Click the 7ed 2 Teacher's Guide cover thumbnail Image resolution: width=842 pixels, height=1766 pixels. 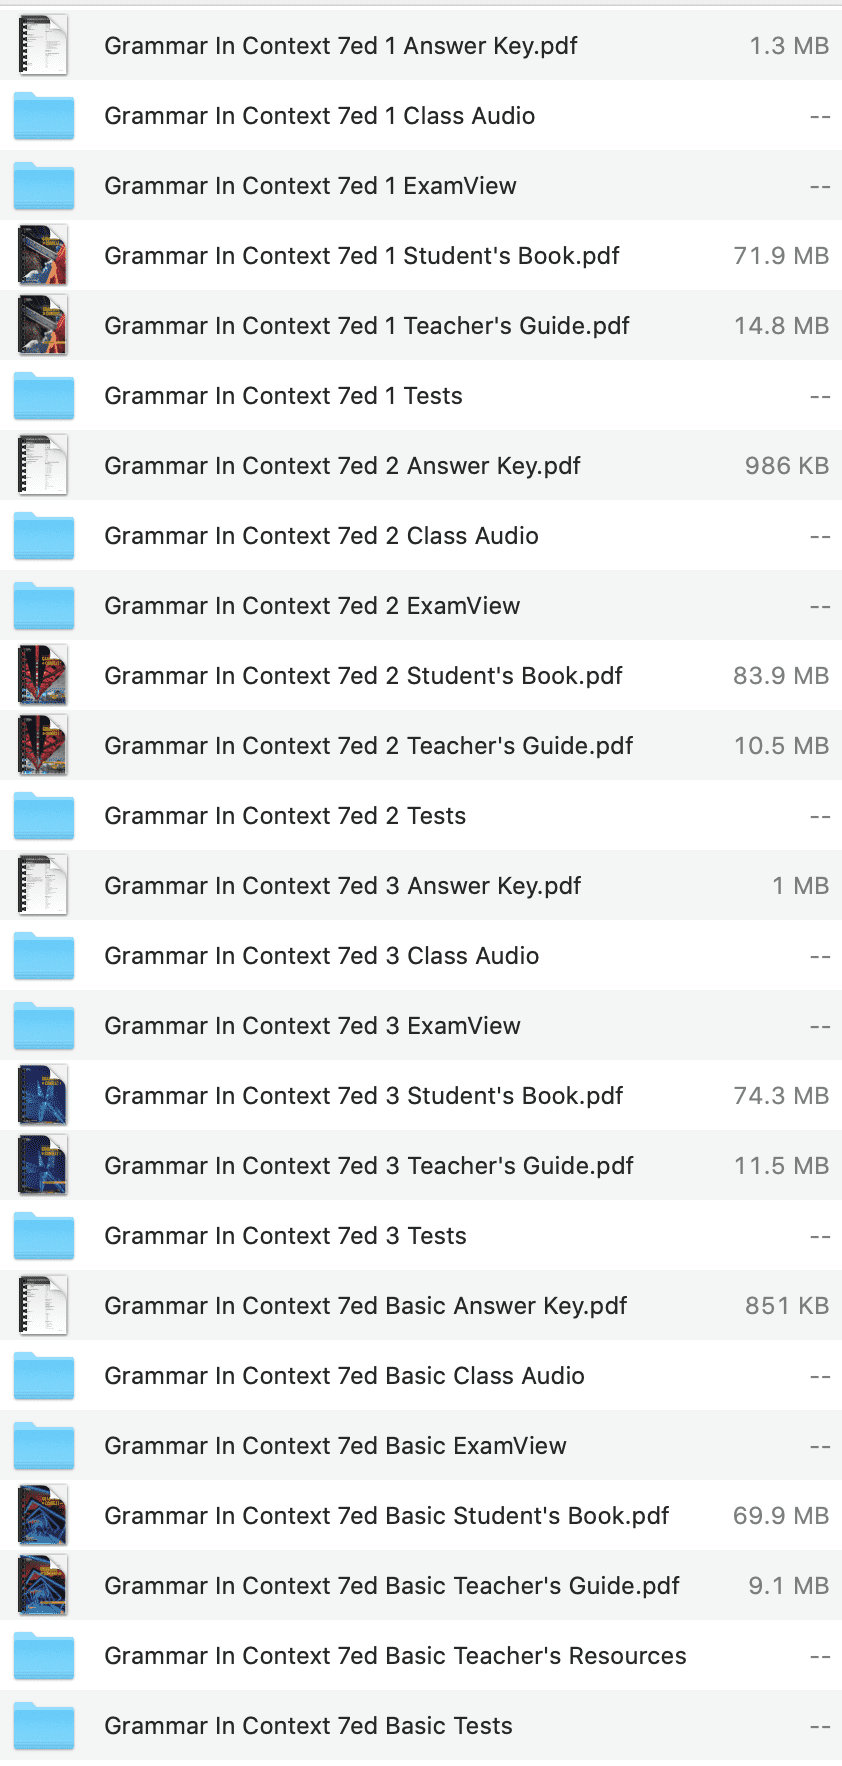pos(43,745)
